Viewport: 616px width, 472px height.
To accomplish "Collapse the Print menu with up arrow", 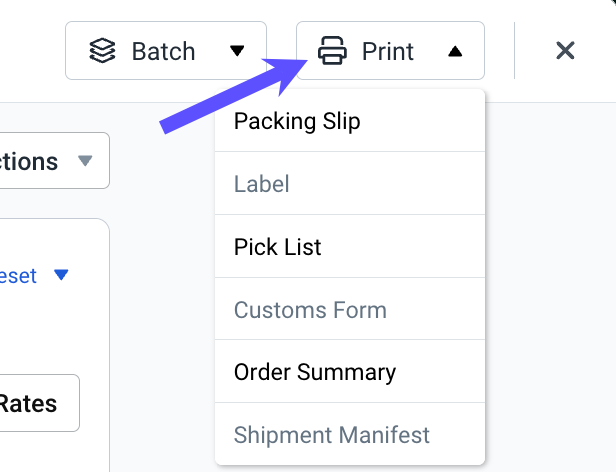I will pyautogui.click(x=455, y=51).
